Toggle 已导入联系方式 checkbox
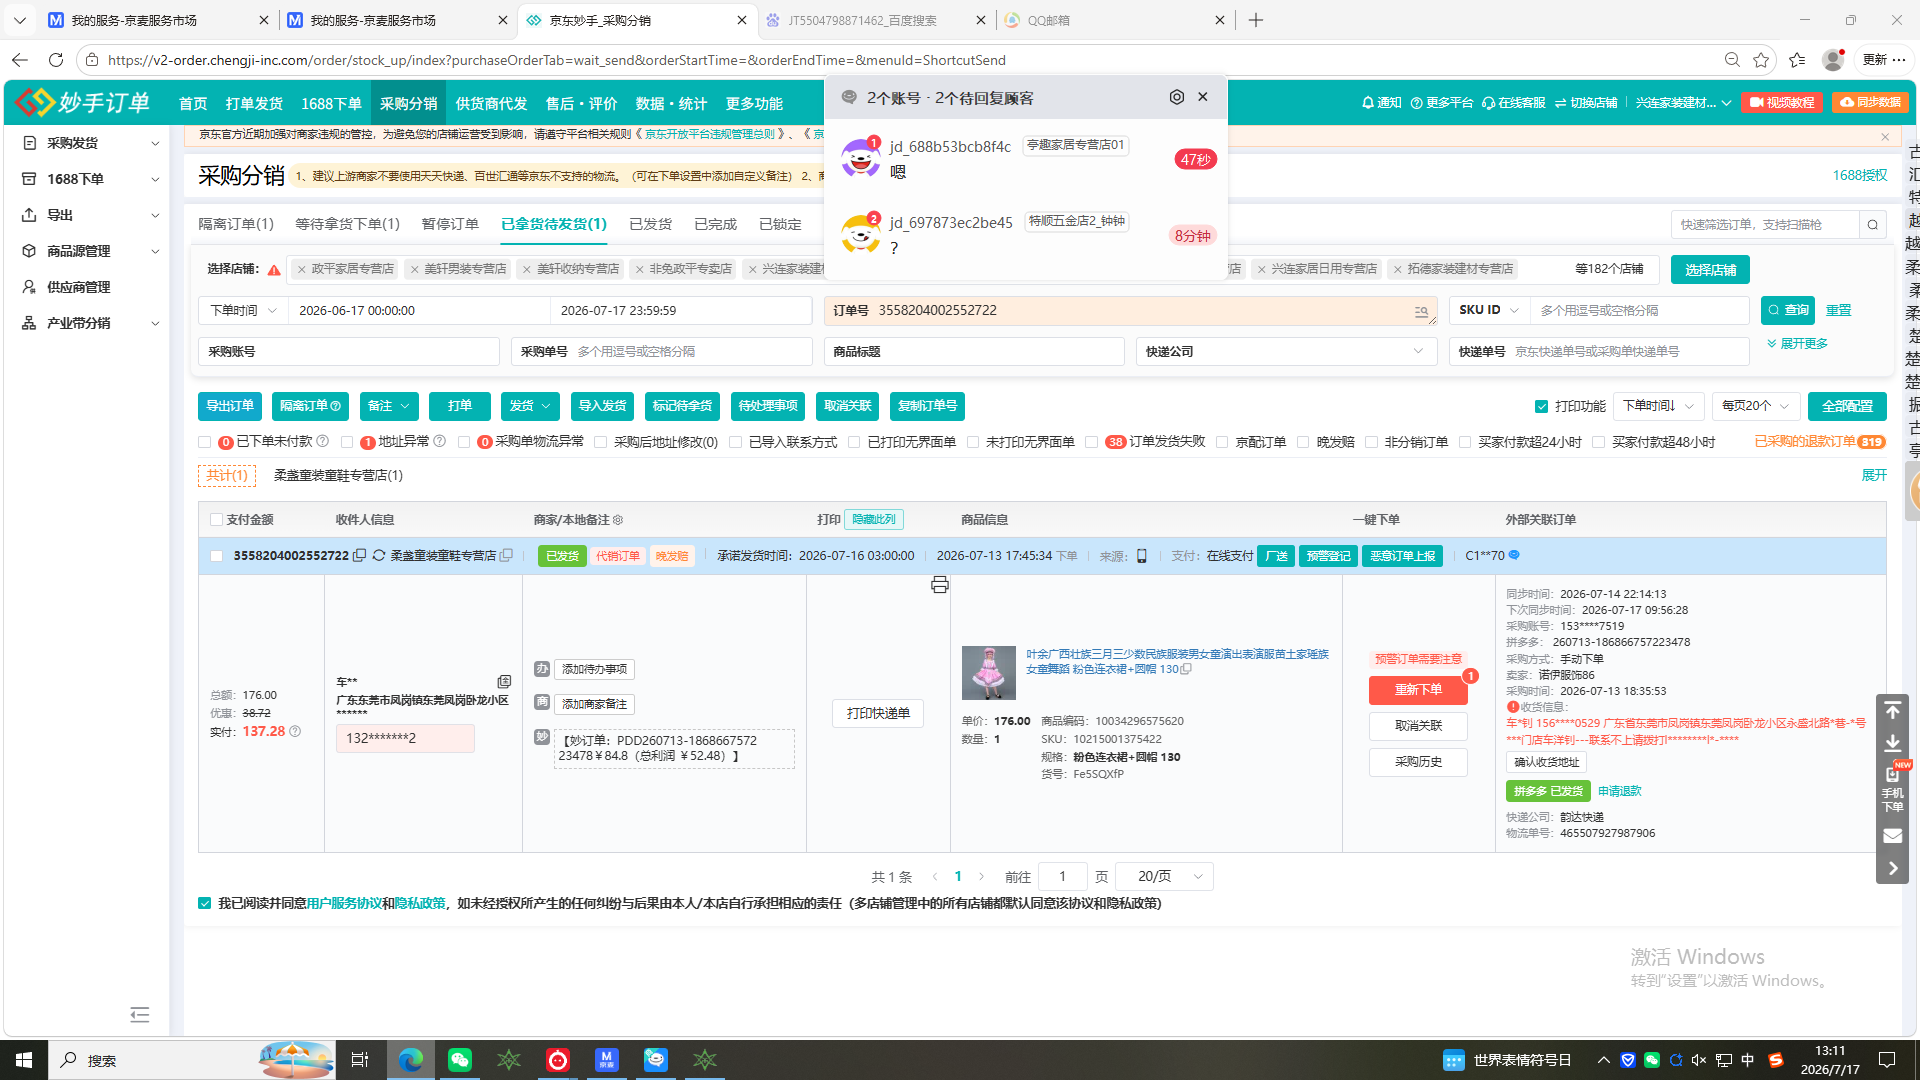 coord(736,442)
